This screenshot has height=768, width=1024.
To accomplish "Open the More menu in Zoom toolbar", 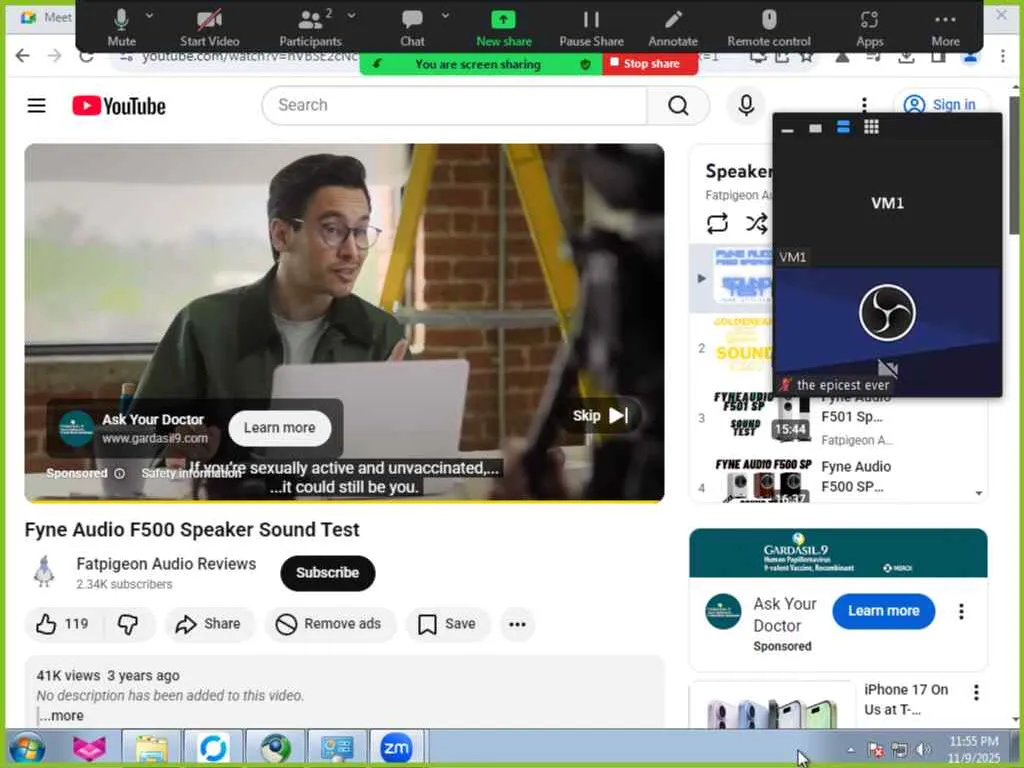I will click(945, 28).
